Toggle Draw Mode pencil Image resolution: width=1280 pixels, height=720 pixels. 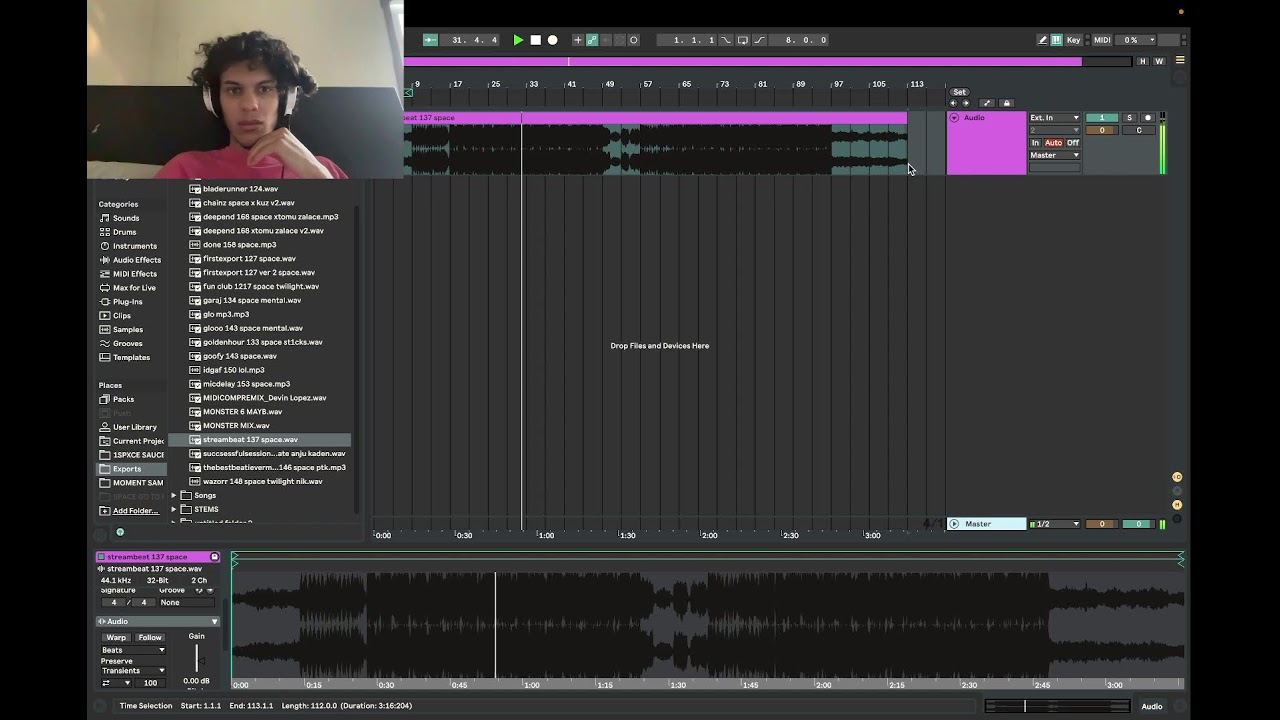click(x=1042, y=40)
